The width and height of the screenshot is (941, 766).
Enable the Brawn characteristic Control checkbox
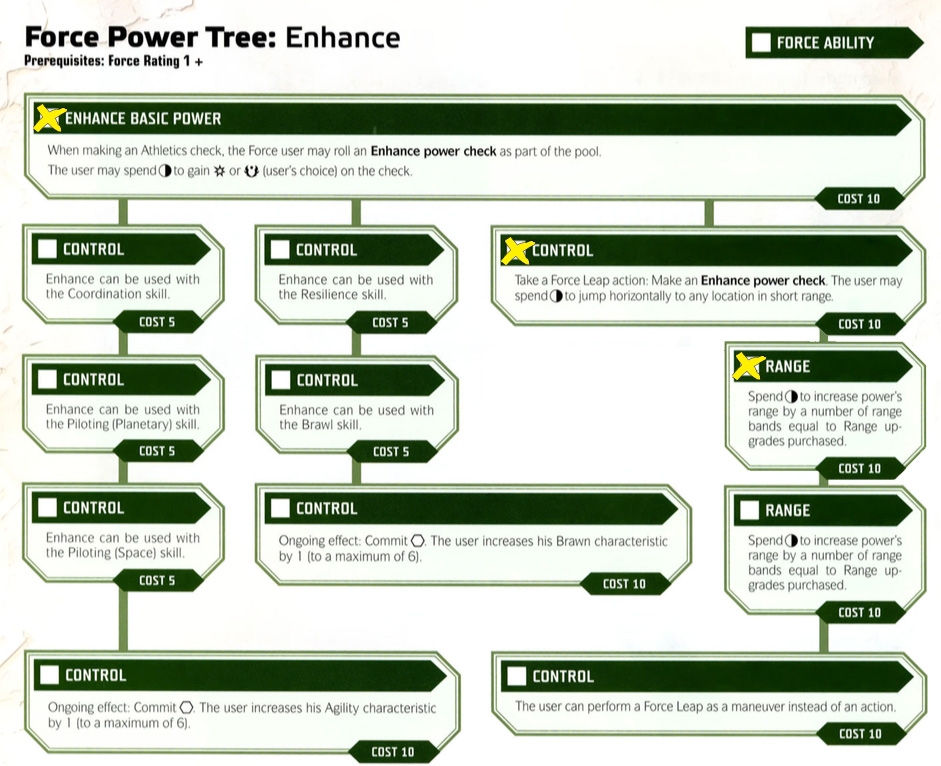280,509
